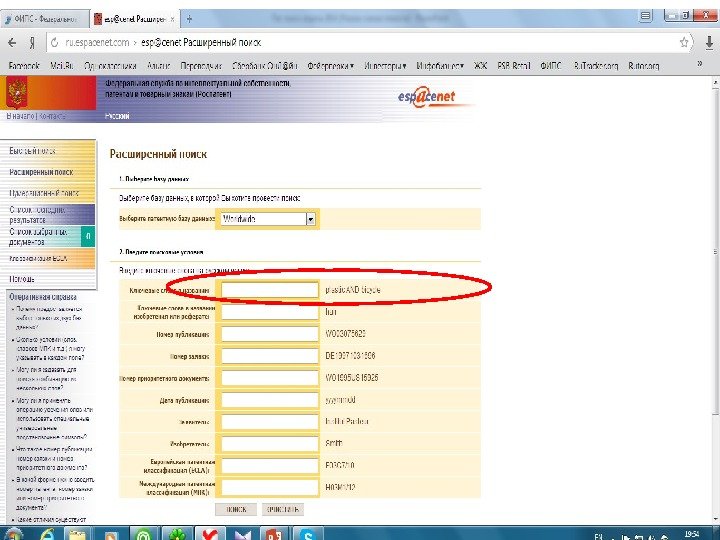Go back with the browser back arrow
This screenshot has height=540, width=720.
point(12,43)
